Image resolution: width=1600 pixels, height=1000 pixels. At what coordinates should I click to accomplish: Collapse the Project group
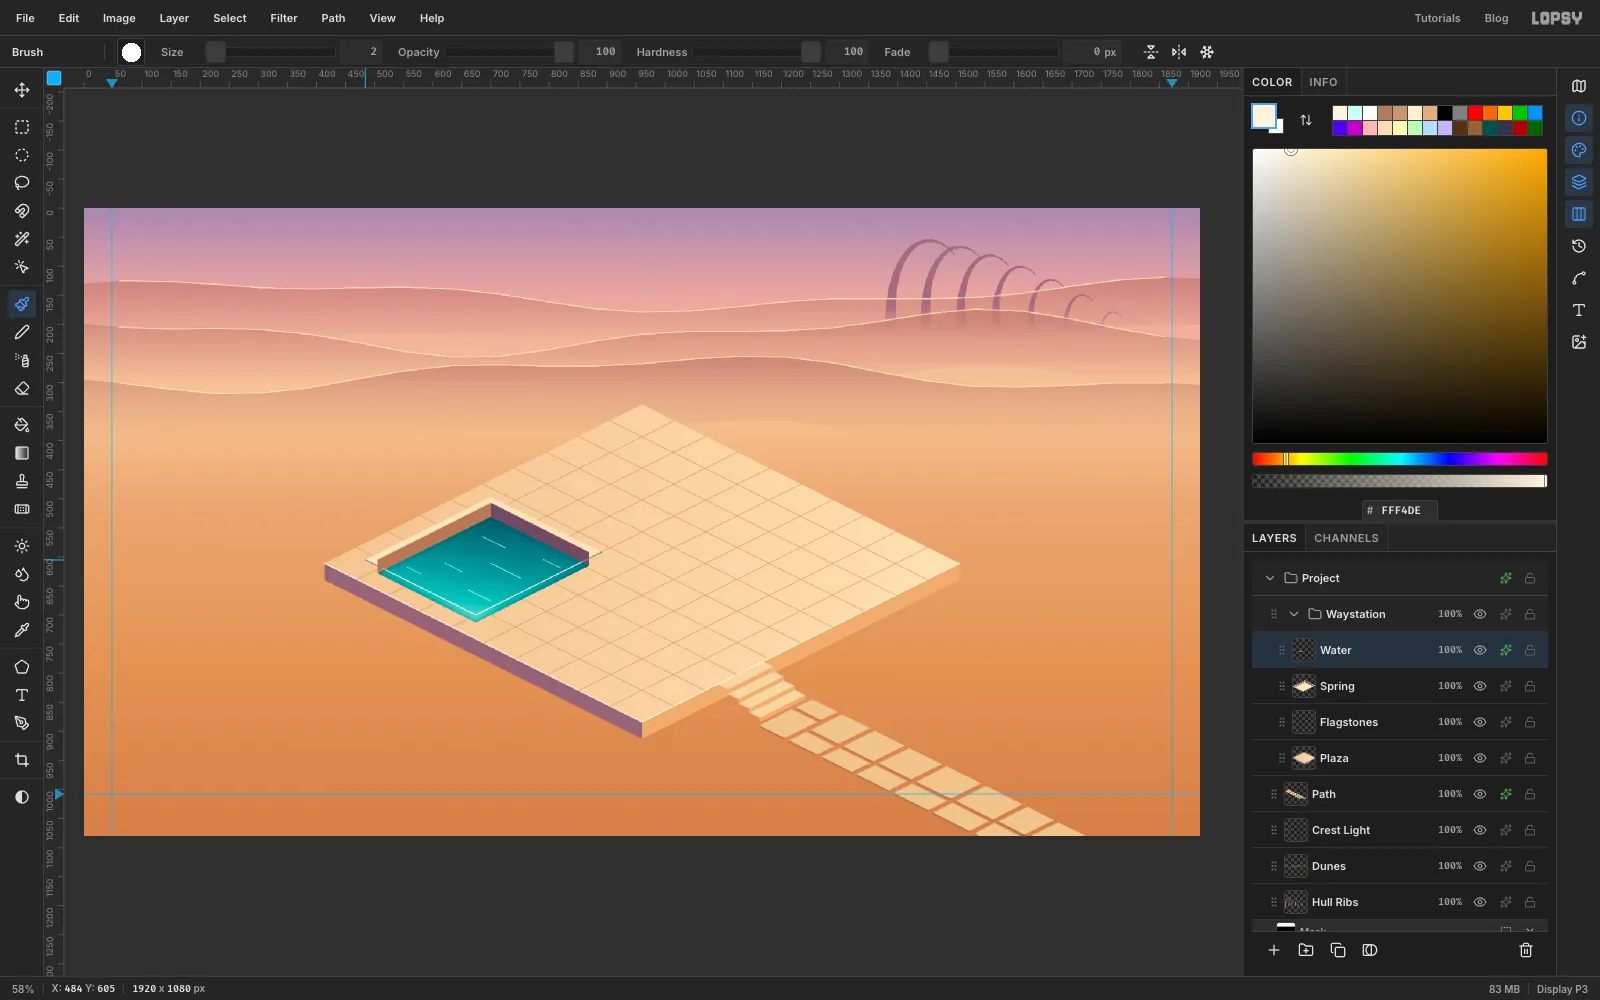[1270, 578]
